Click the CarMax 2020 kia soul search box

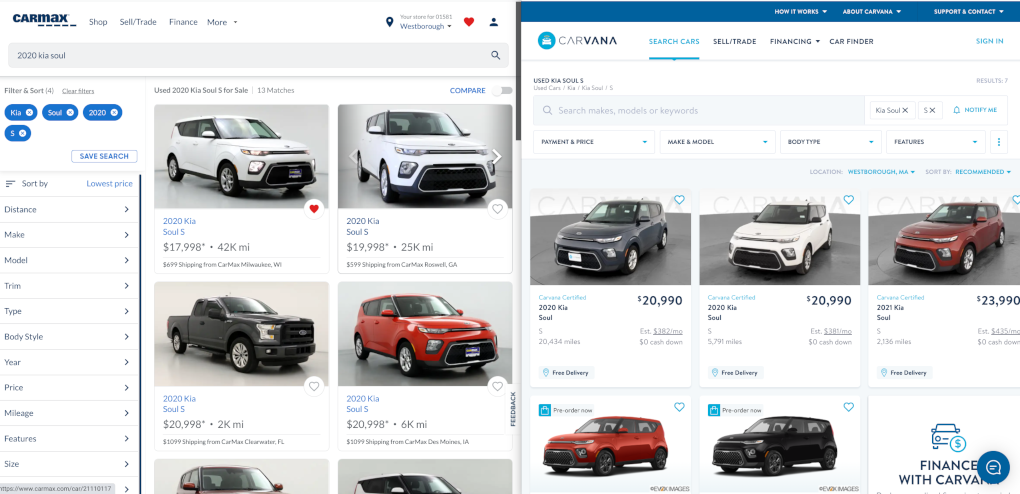coord(258,55)
